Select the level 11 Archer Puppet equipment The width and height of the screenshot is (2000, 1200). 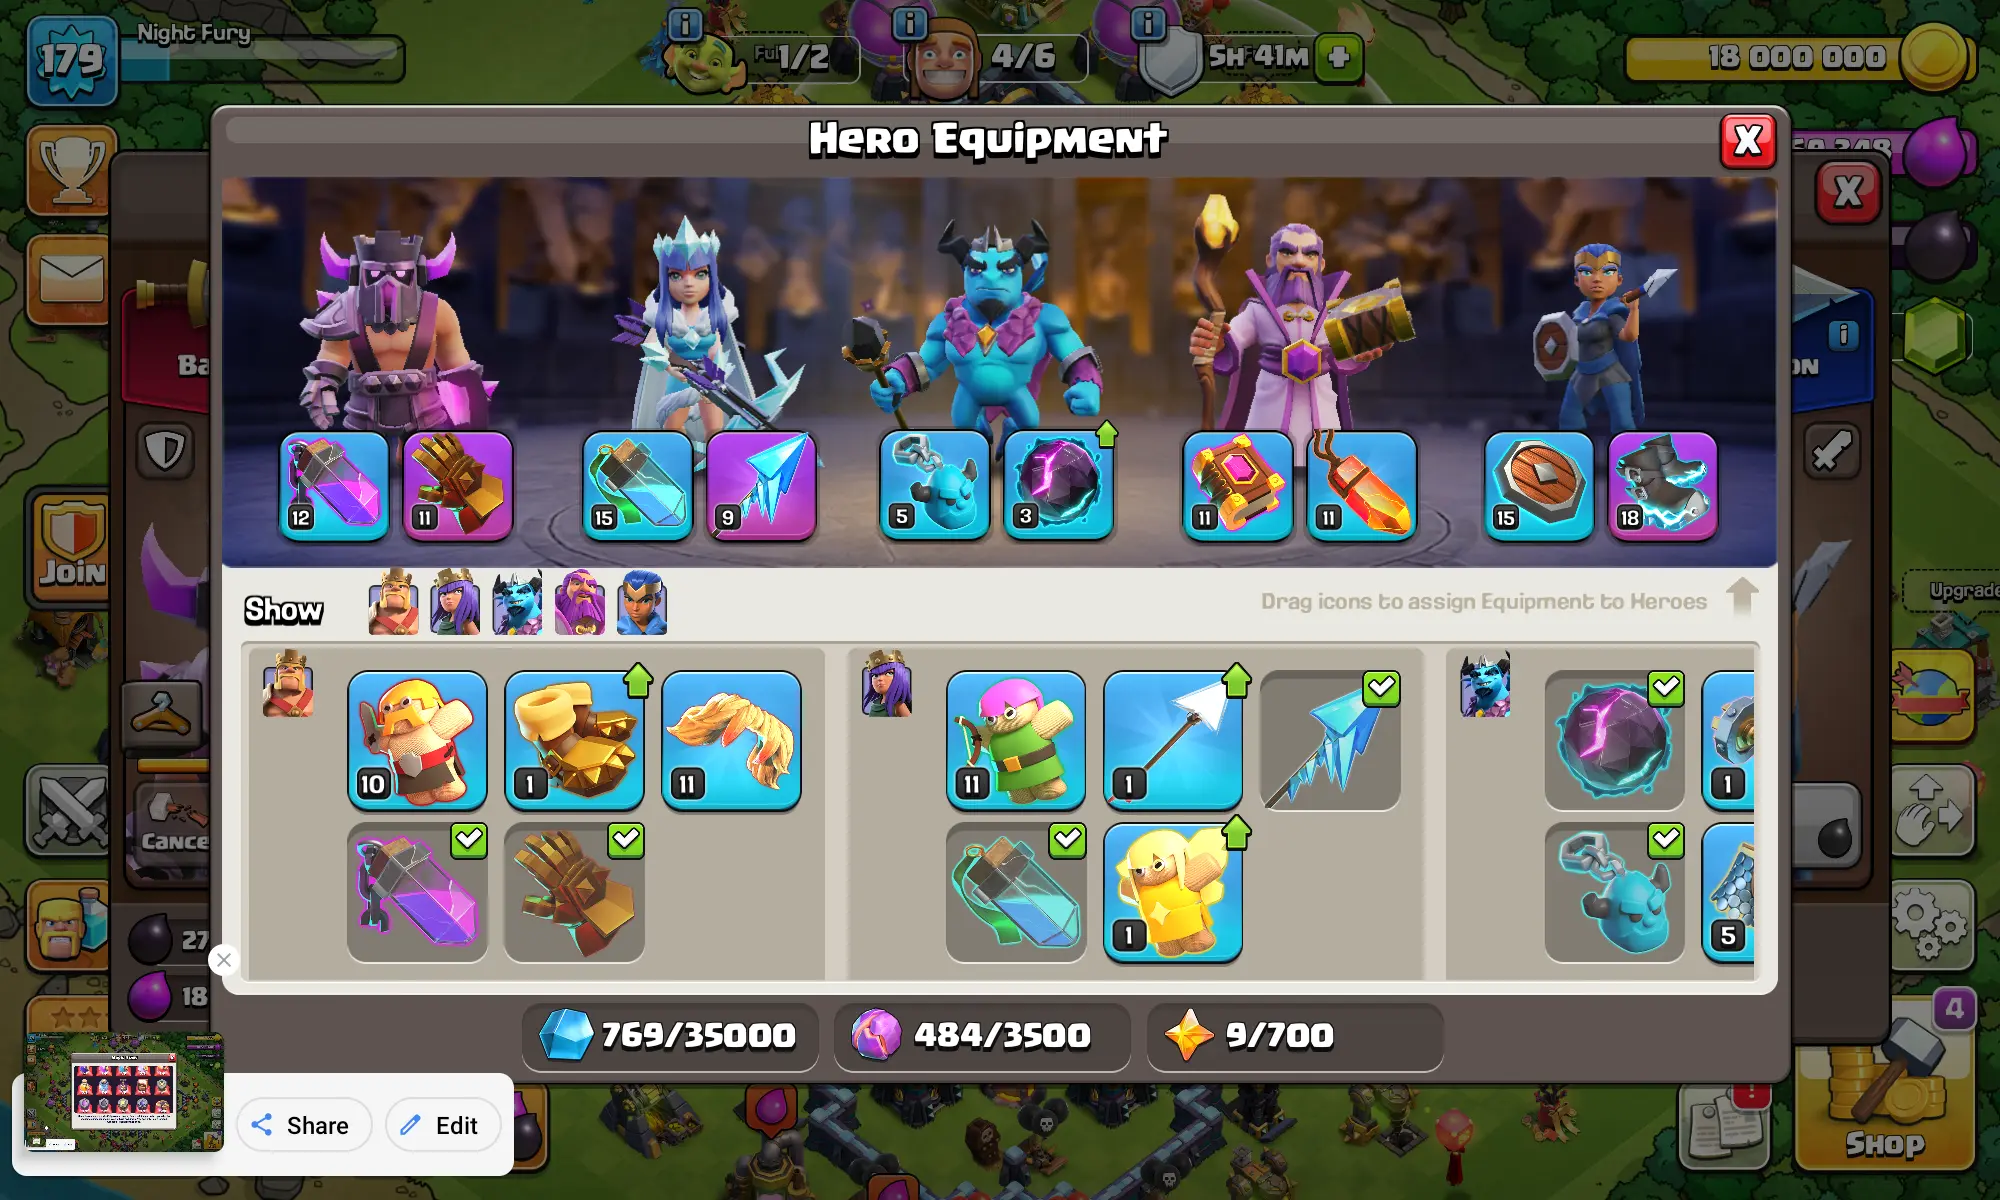[x=1015, y=739]
